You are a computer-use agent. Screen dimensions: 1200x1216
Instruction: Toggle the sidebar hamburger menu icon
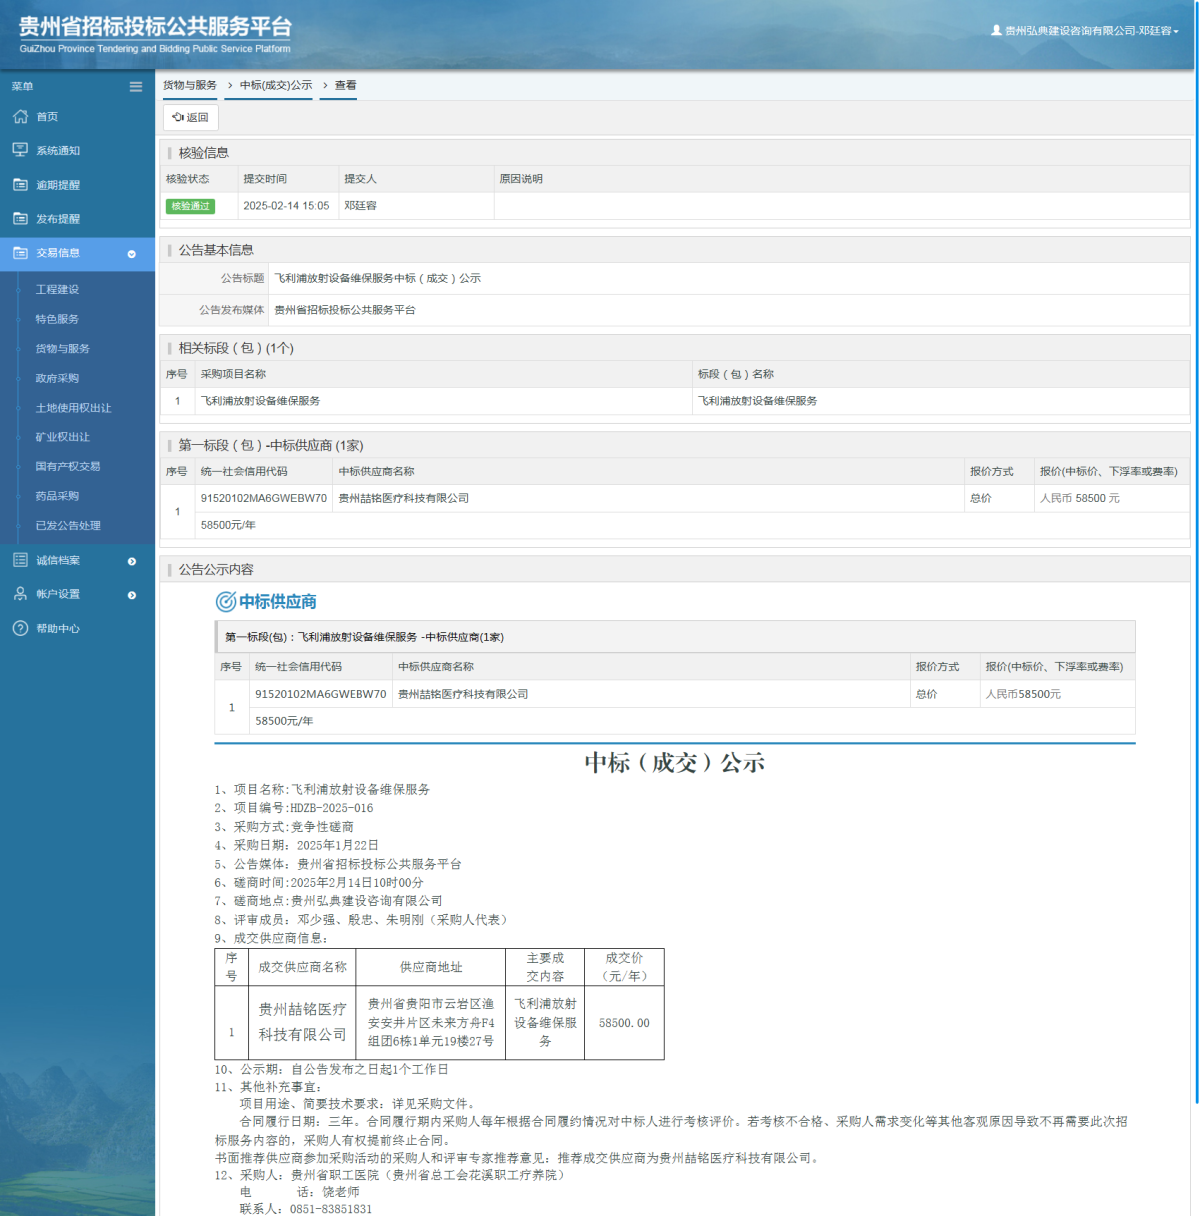[x=136, y=87]
